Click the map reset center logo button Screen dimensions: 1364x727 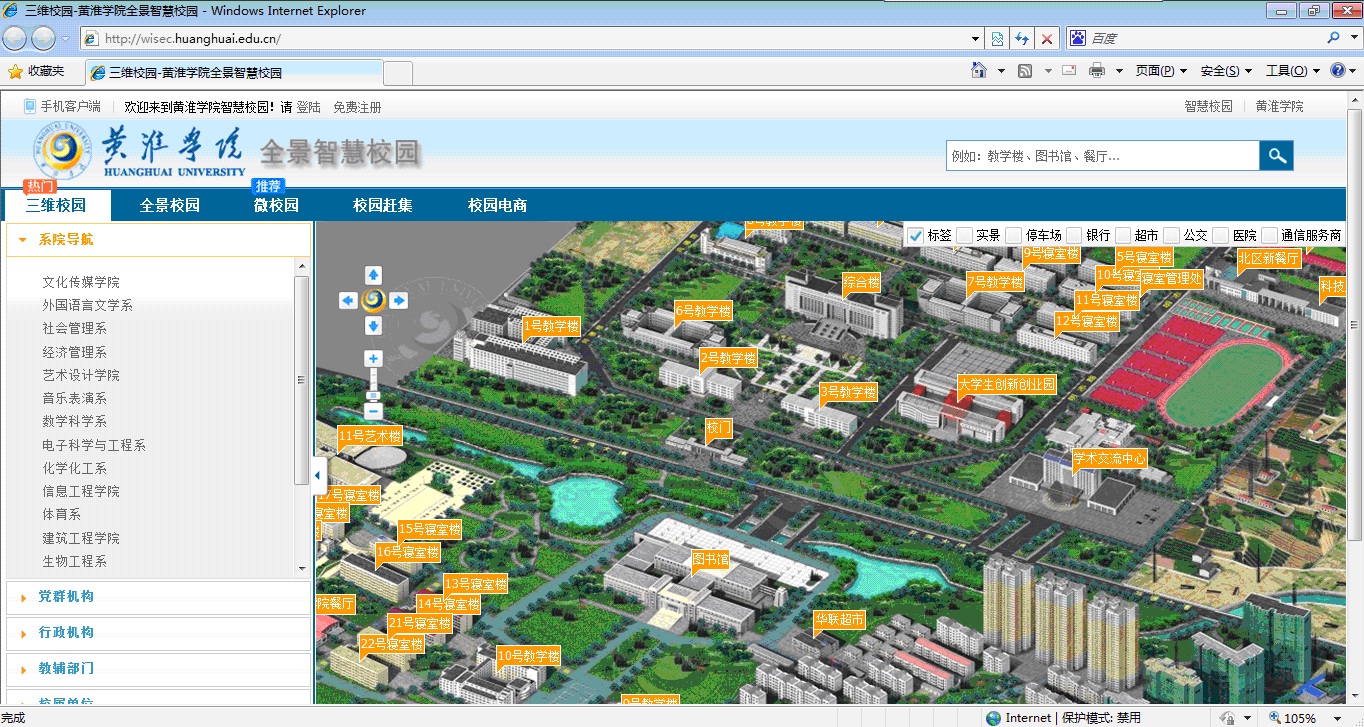373,300
